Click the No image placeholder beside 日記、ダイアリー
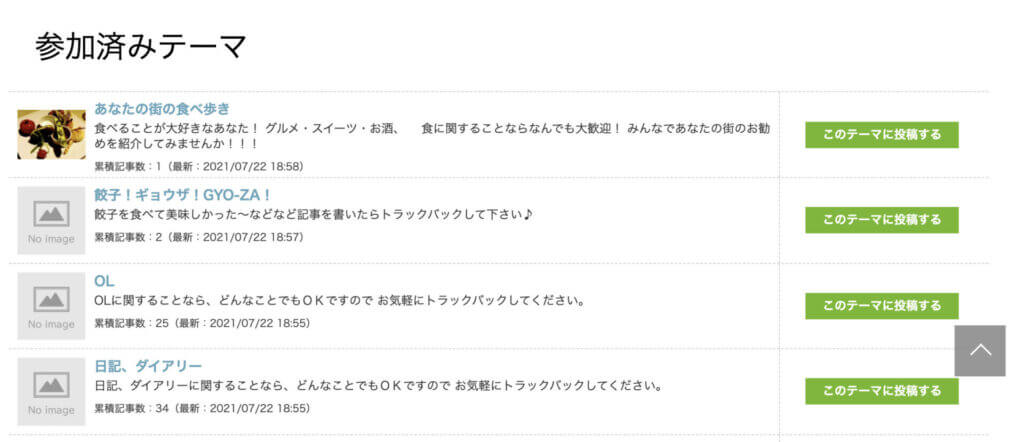Image resolution: width=1024 pixels, height=442 pixels. (51, 391)
